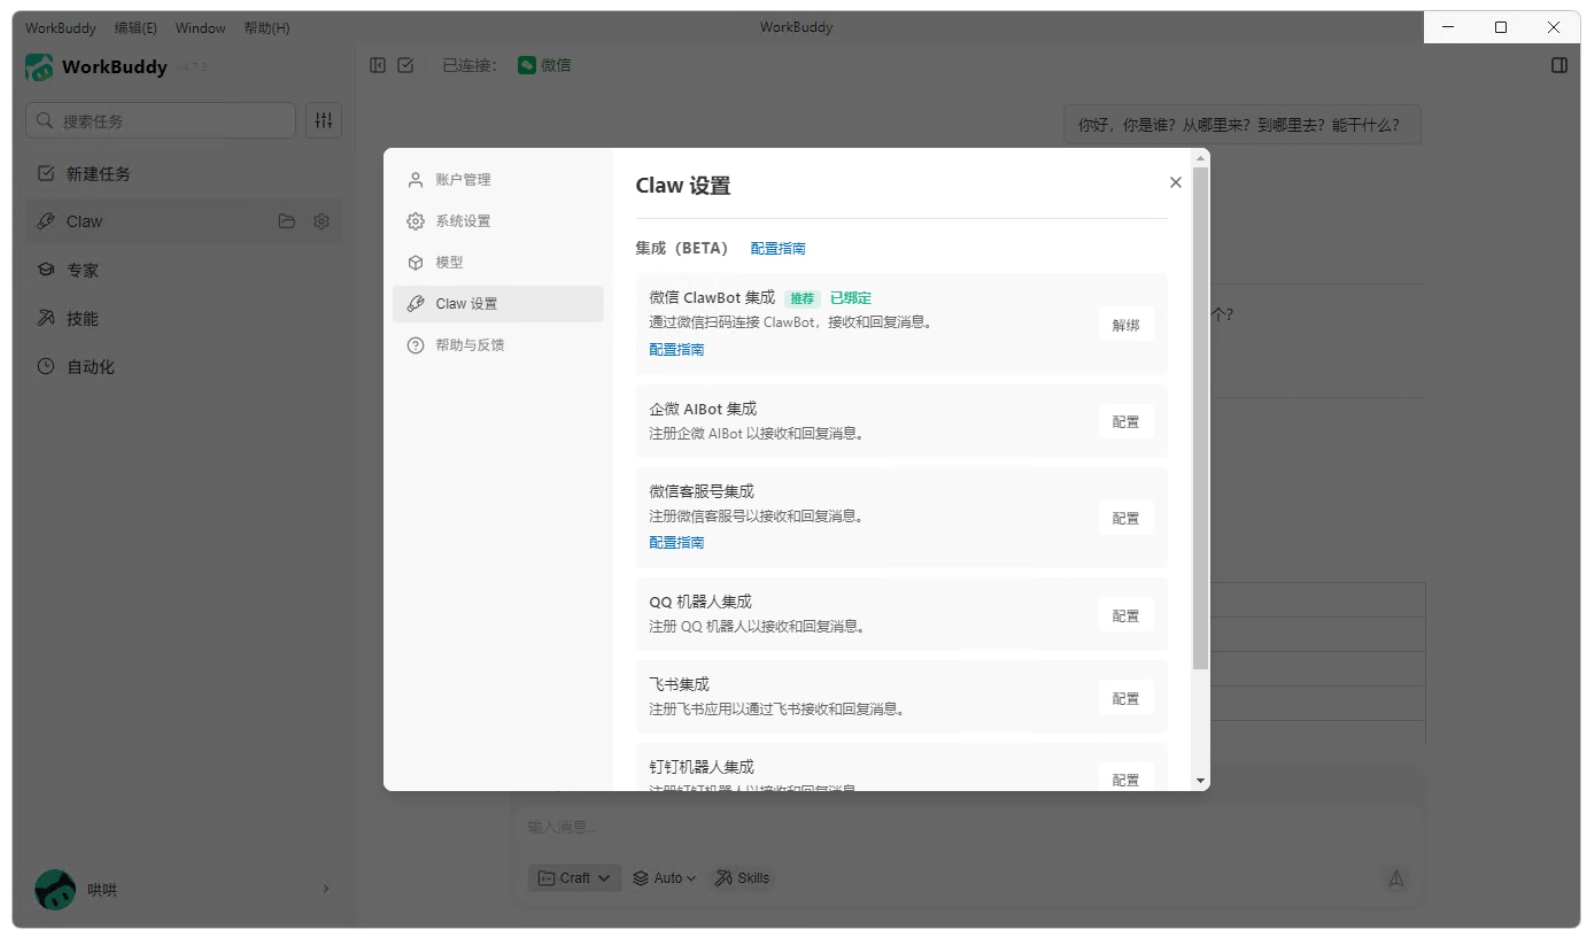
Task: Open 技能 in the sidebar
Action: click(x=184, y=318)
